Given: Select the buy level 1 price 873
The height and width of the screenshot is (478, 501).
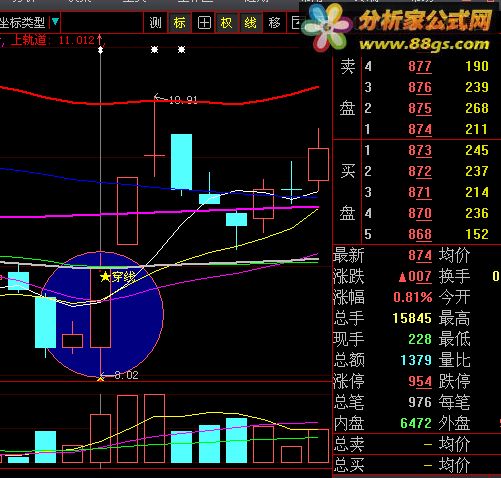Looking at the screenshot, I should 420,150.
